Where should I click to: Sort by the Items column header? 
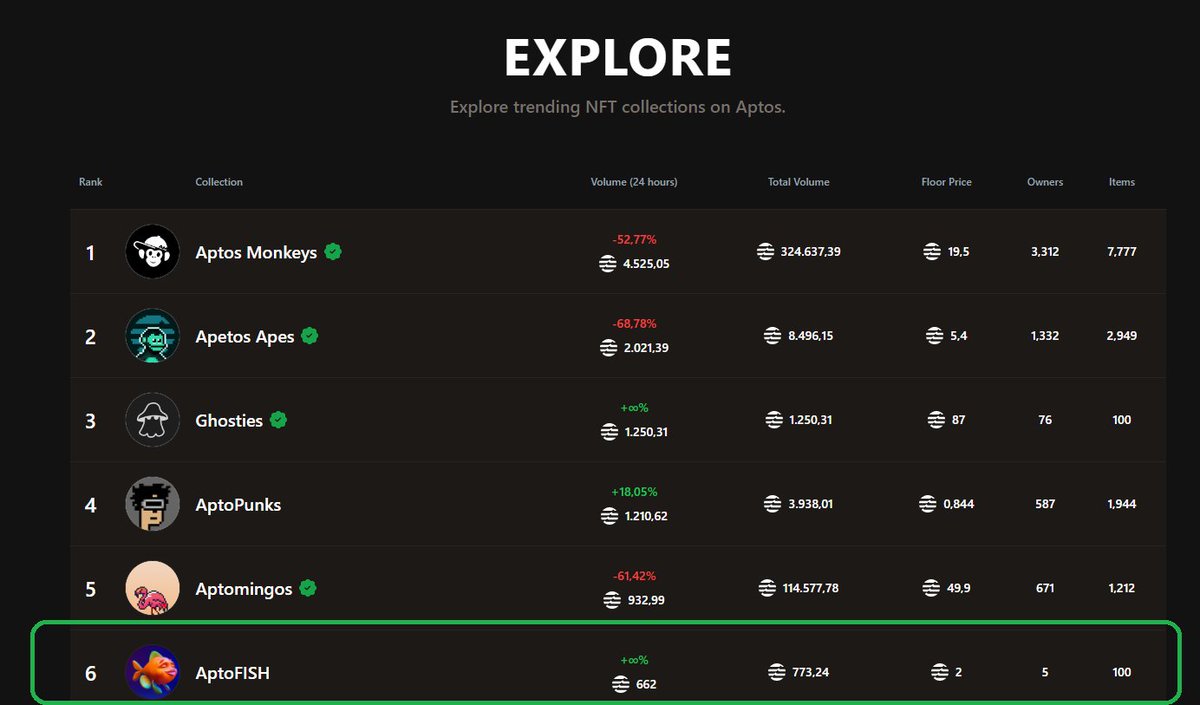pos(1122,182)
